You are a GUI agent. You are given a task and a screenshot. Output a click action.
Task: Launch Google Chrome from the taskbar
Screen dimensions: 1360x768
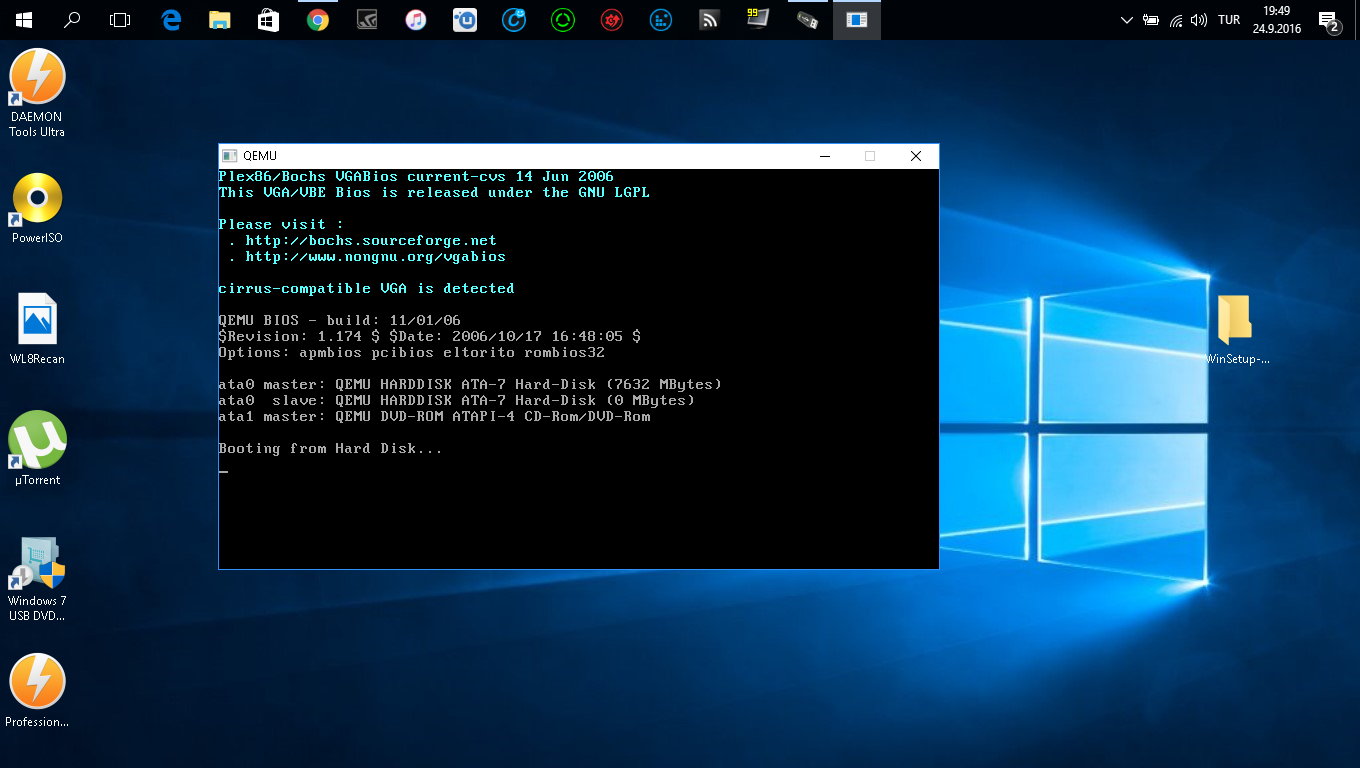318,20
